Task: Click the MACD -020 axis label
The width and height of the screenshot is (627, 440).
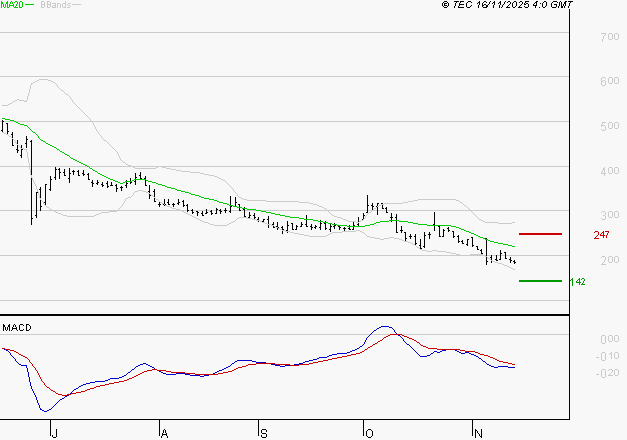Action: coord(607,373)
